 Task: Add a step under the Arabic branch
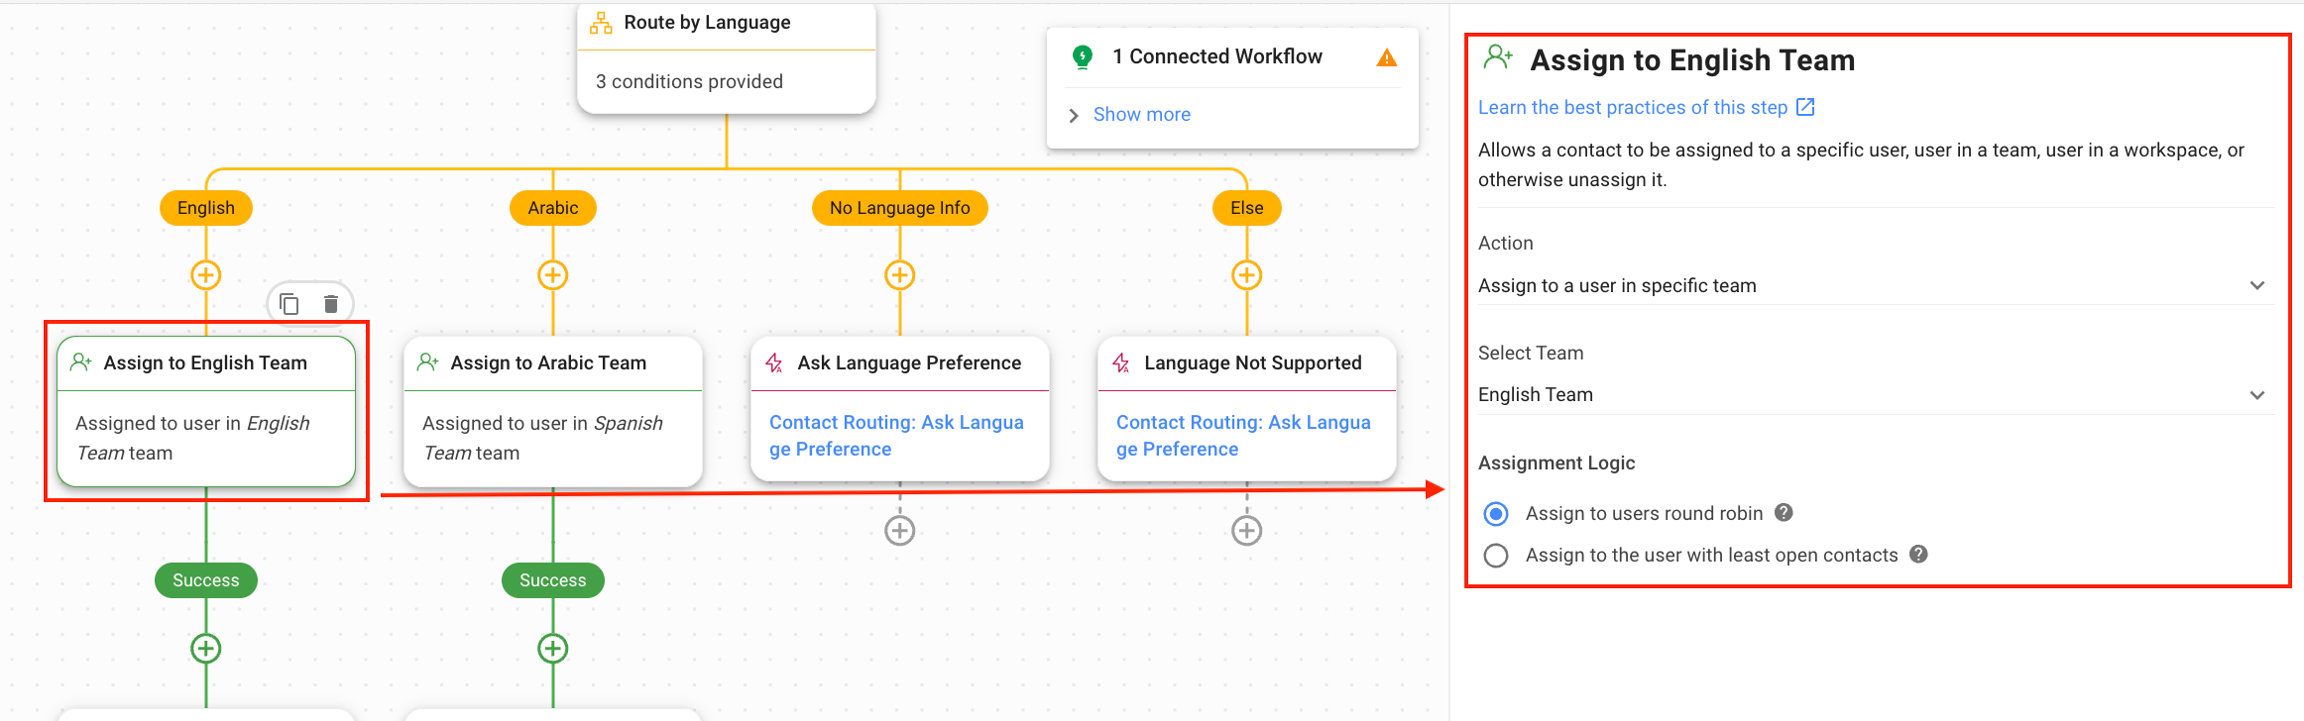point(553,275)
